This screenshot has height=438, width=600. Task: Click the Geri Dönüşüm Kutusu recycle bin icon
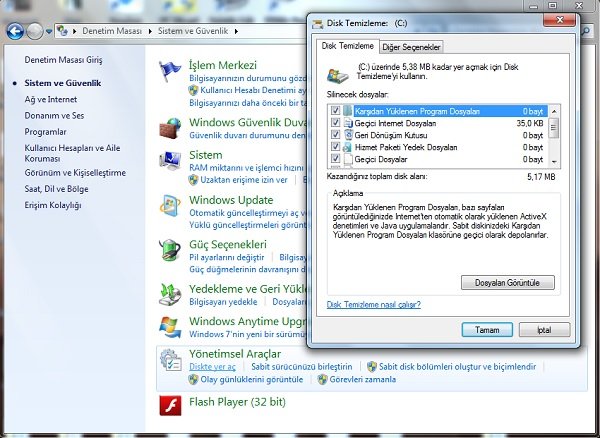348,135
